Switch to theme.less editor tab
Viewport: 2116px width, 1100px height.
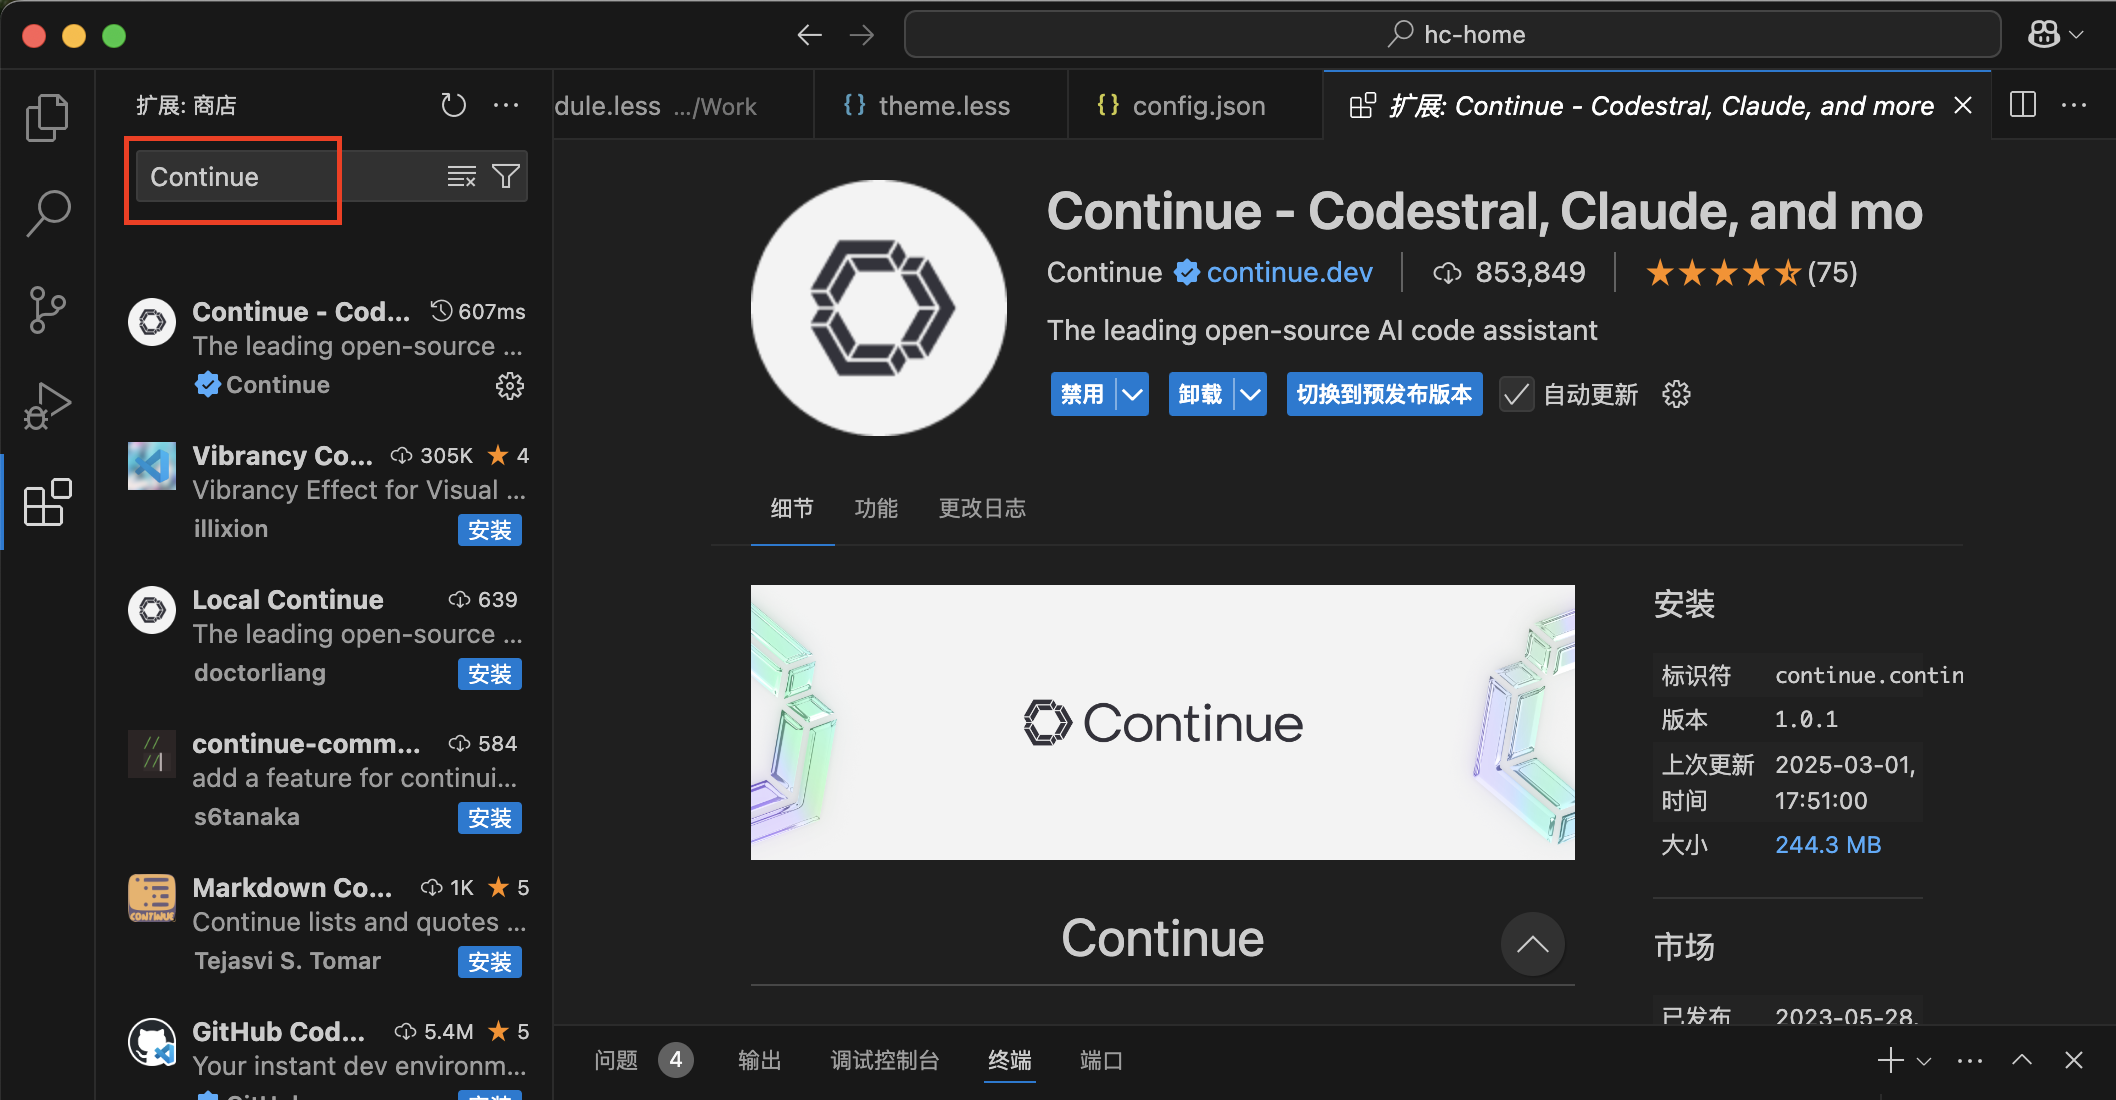(x=941, y=105)
